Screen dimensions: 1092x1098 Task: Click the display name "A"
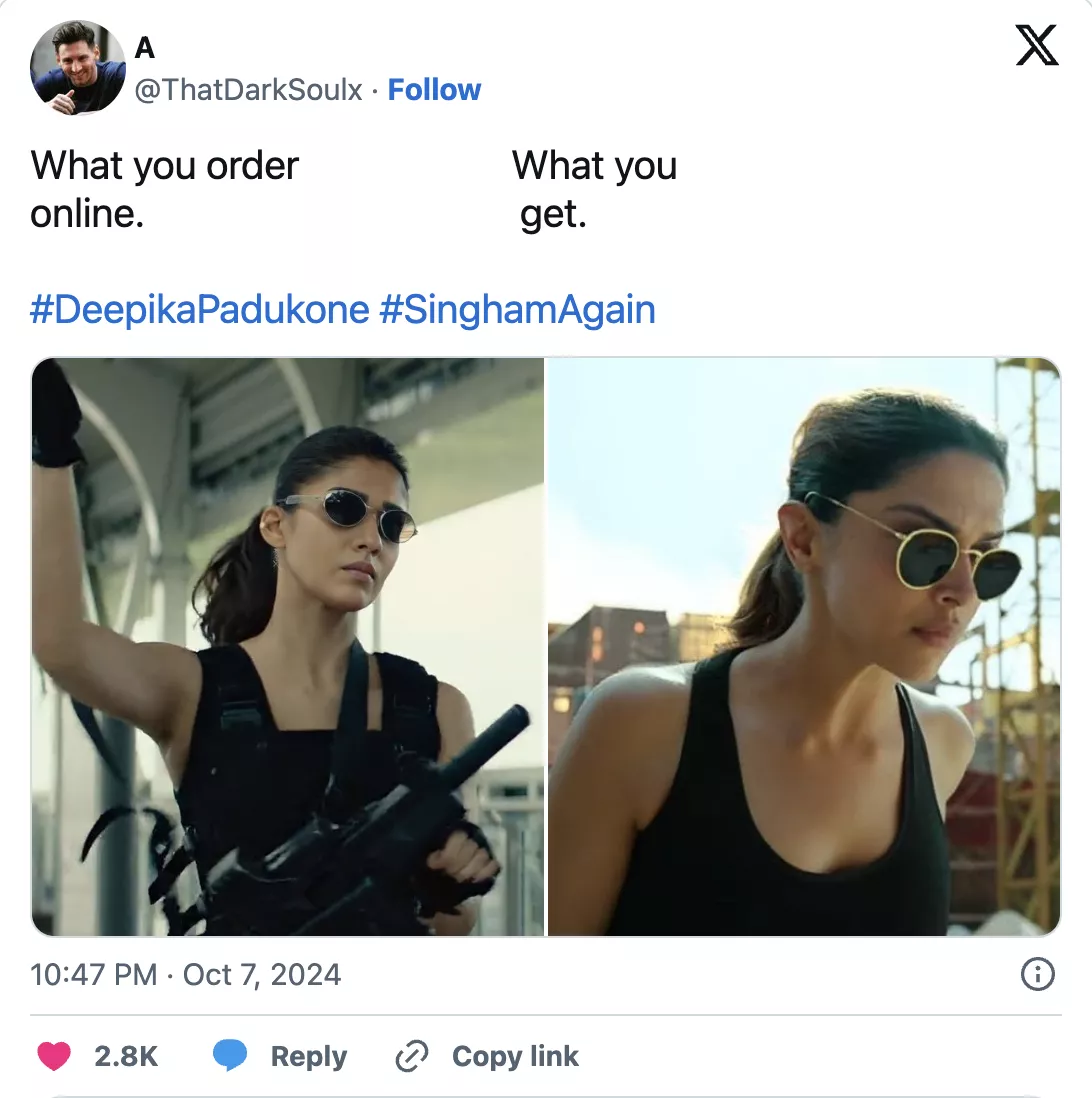coord(145,48)
